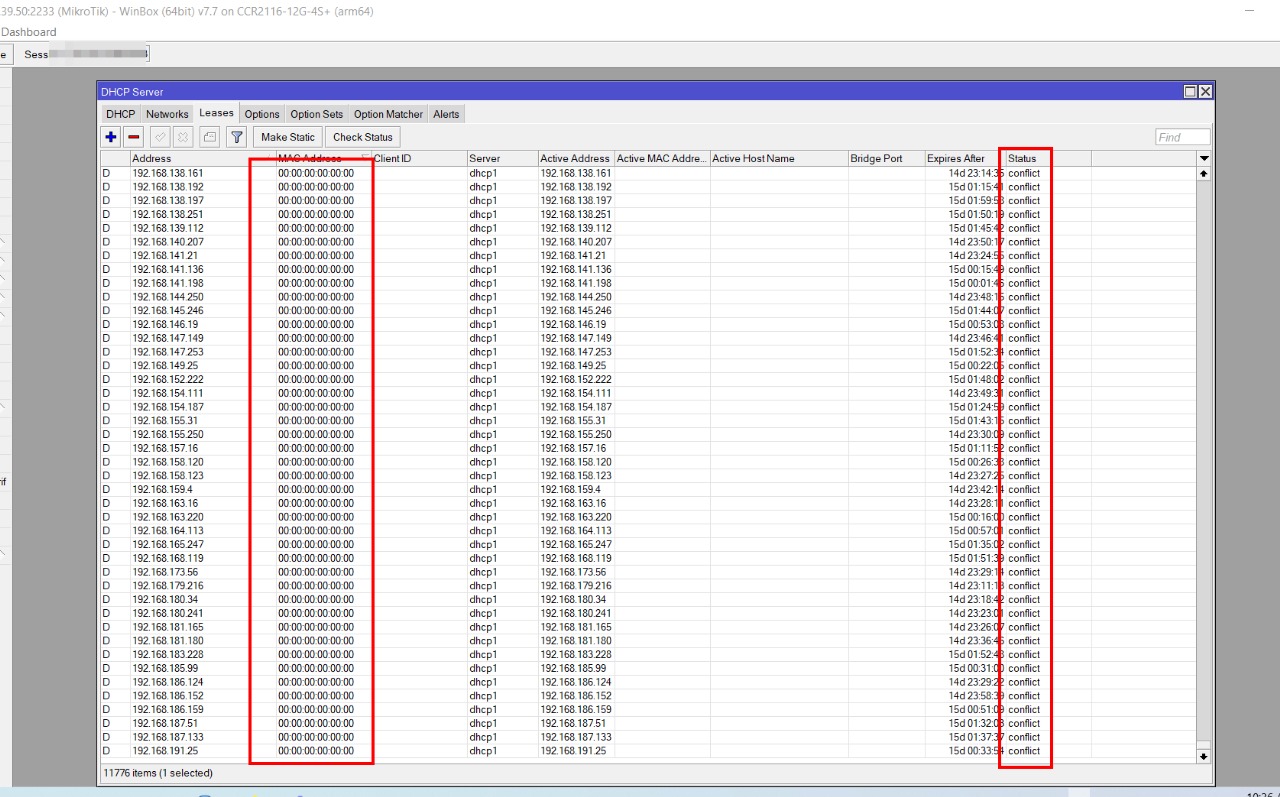Open the column selection dropdown arrow
The width and height of the screenshot is (1280, 797).
(x=1204, y=158)
